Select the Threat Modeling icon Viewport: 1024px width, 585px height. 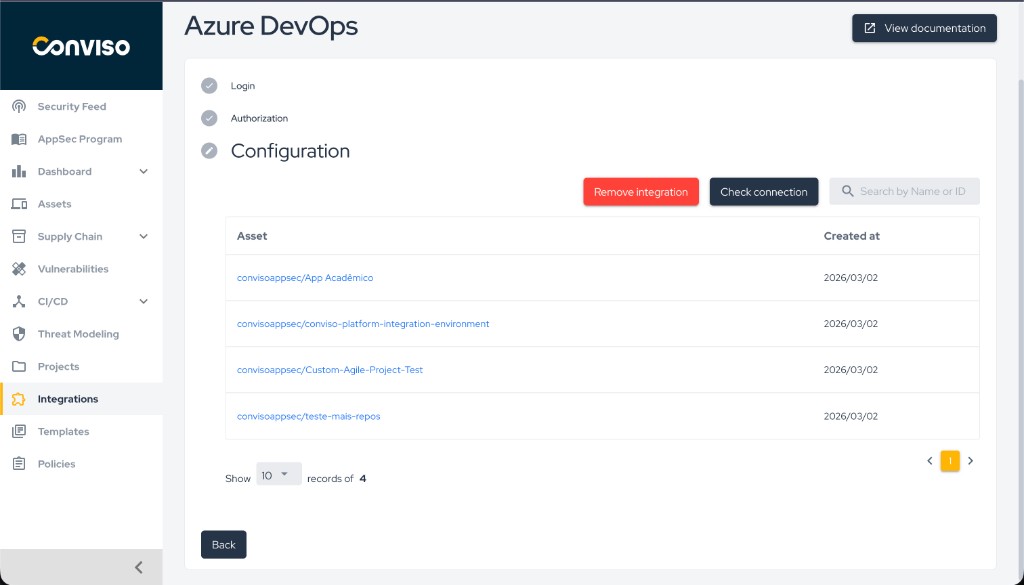pos(18,333)
